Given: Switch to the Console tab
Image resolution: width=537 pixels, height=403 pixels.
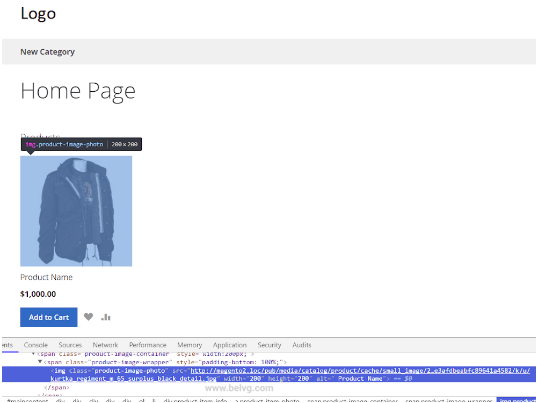Looking at the screenshot, I should click(36, 345).
